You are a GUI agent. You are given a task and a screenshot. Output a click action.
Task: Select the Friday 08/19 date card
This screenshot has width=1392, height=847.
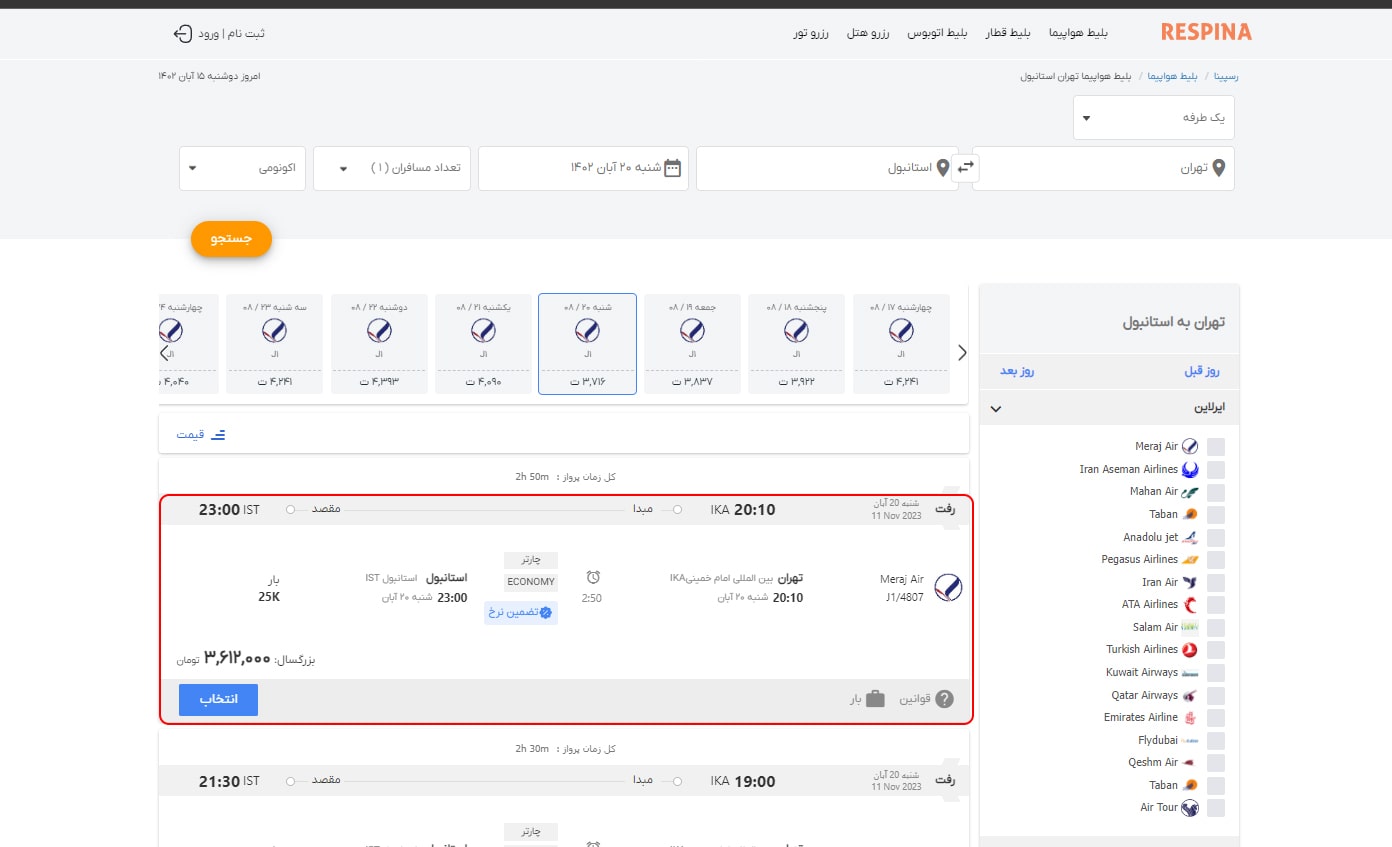pyautogui.click(x=692, y=344)
